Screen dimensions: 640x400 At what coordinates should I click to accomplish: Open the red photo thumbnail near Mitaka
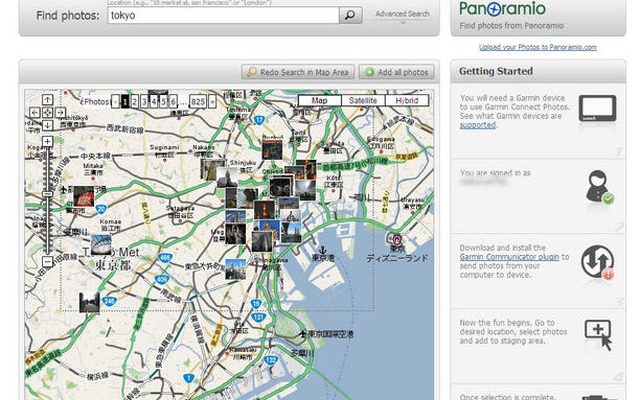click(x=84, y=196)
